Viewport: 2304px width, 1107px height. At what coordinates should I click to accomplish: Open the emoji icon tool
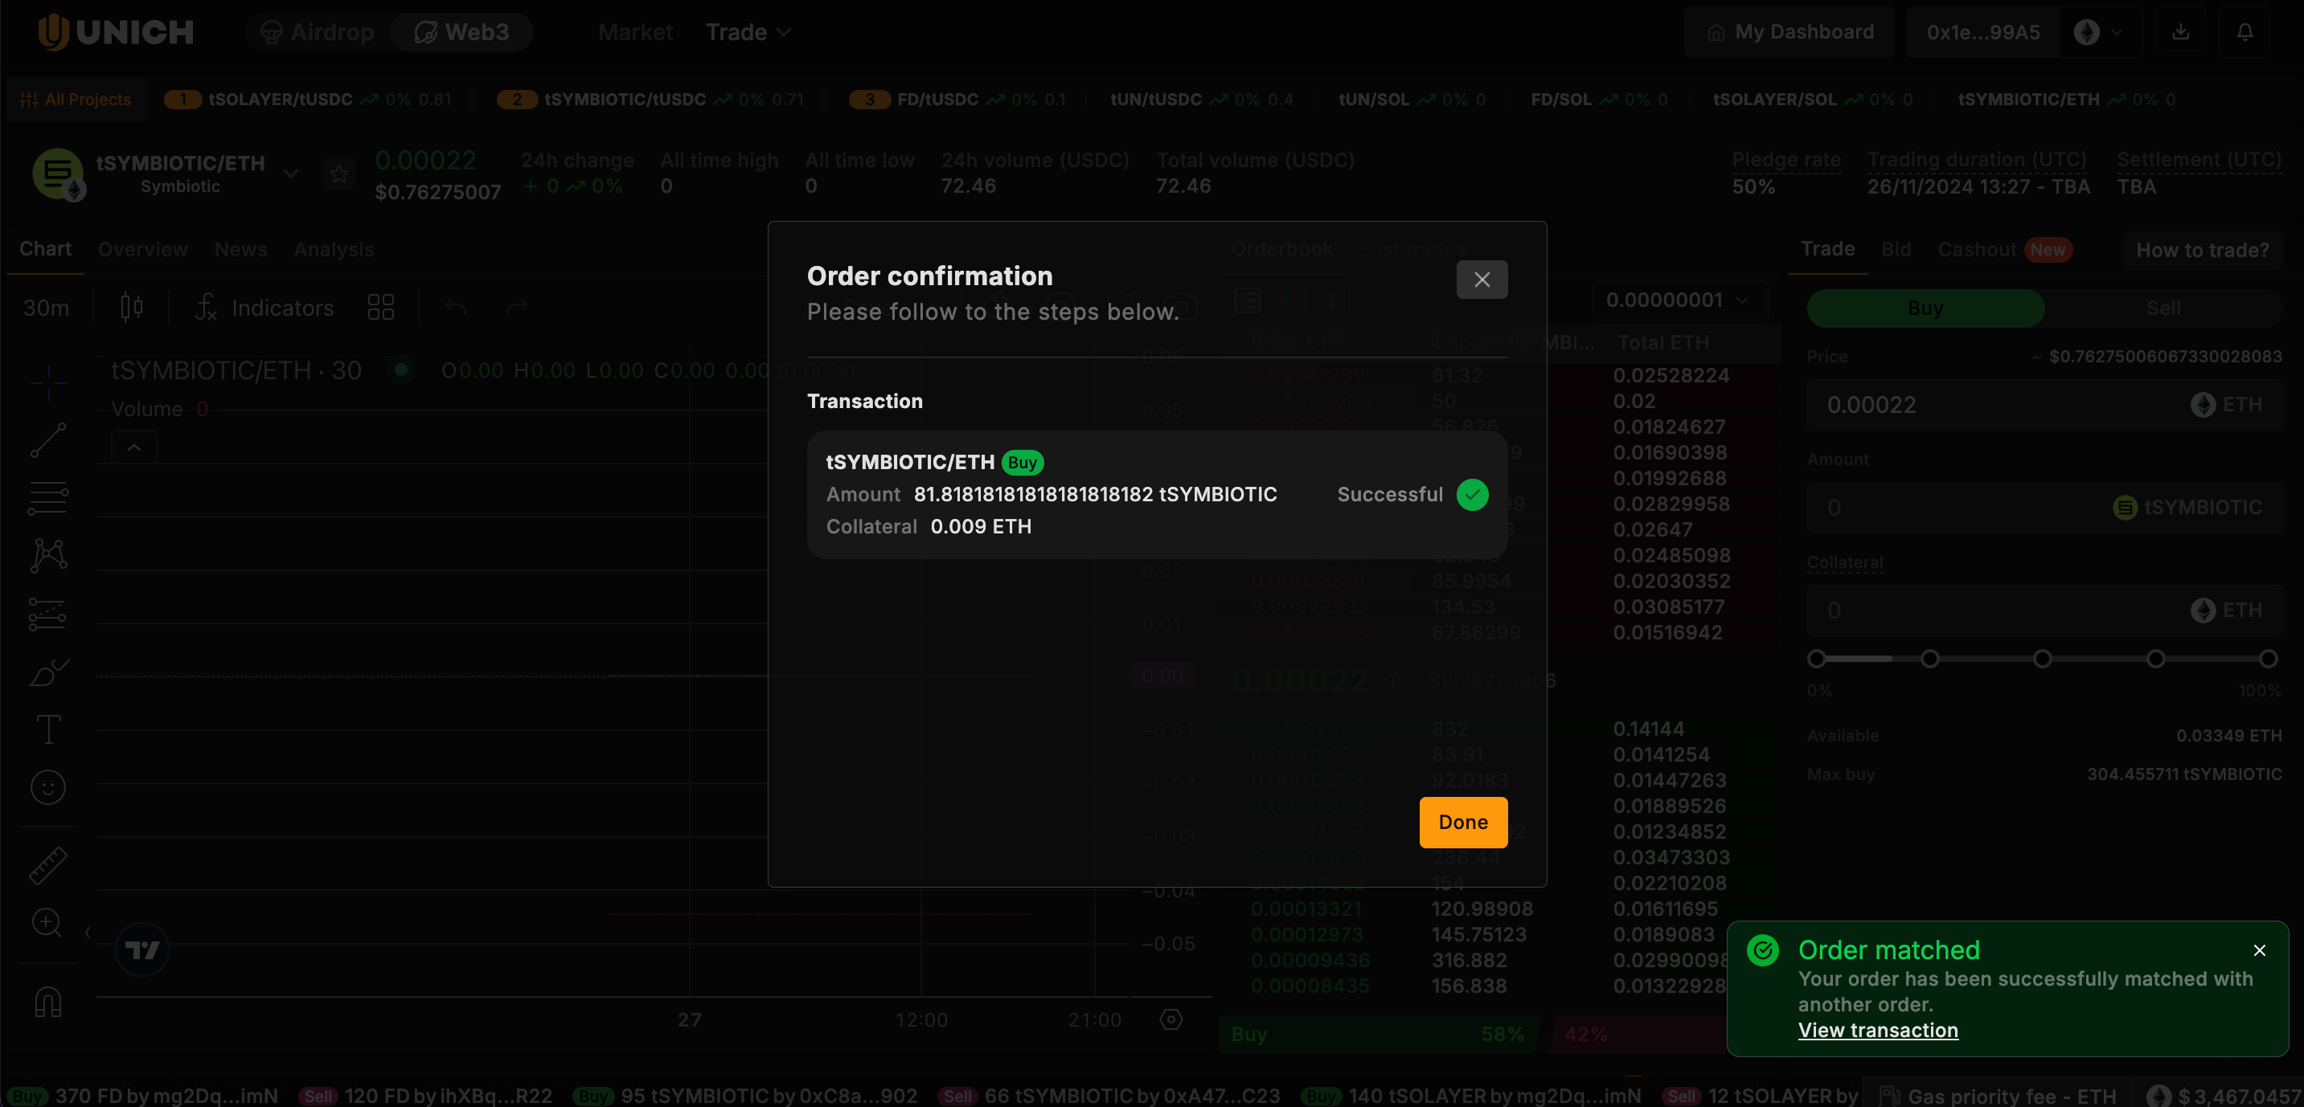tap(48, 788)
